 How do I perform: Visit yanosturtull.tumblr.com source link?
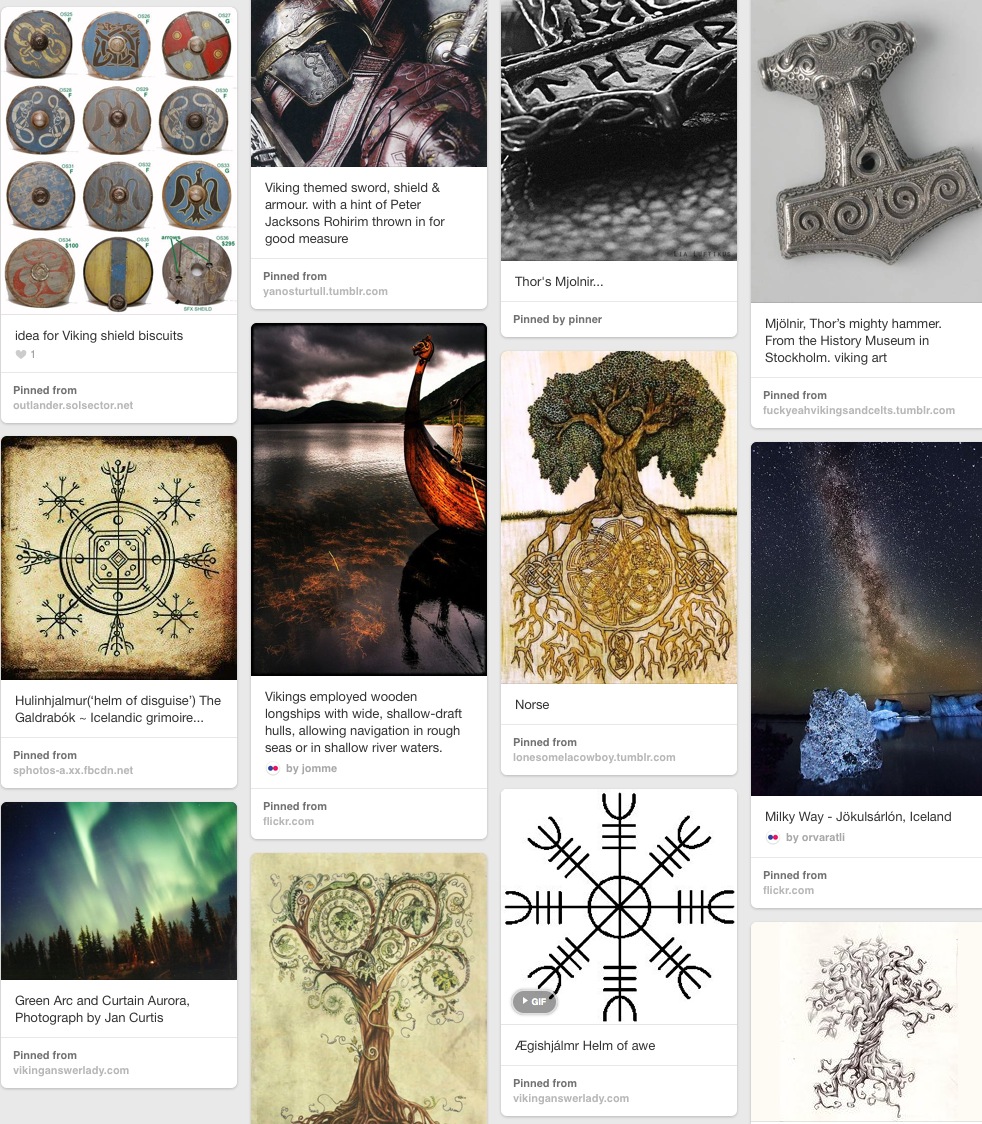click(x=325, y=292)
